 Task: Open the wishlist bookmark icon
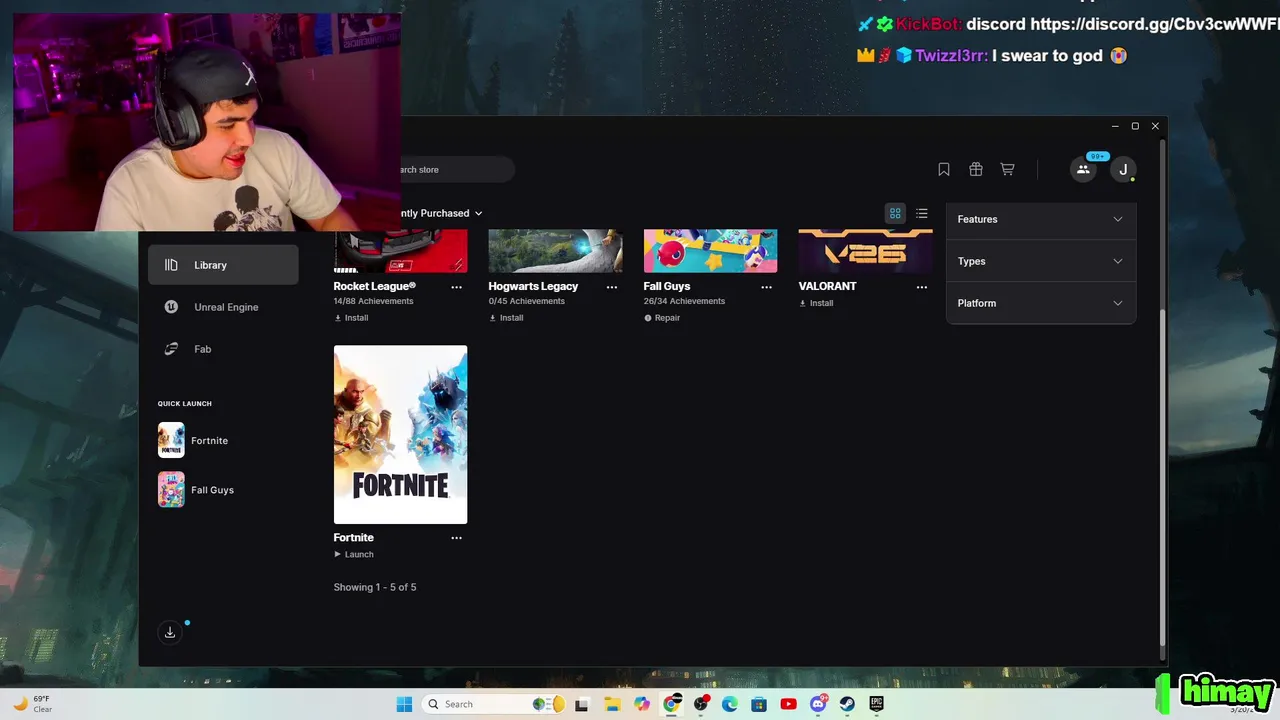click(944, 169)
